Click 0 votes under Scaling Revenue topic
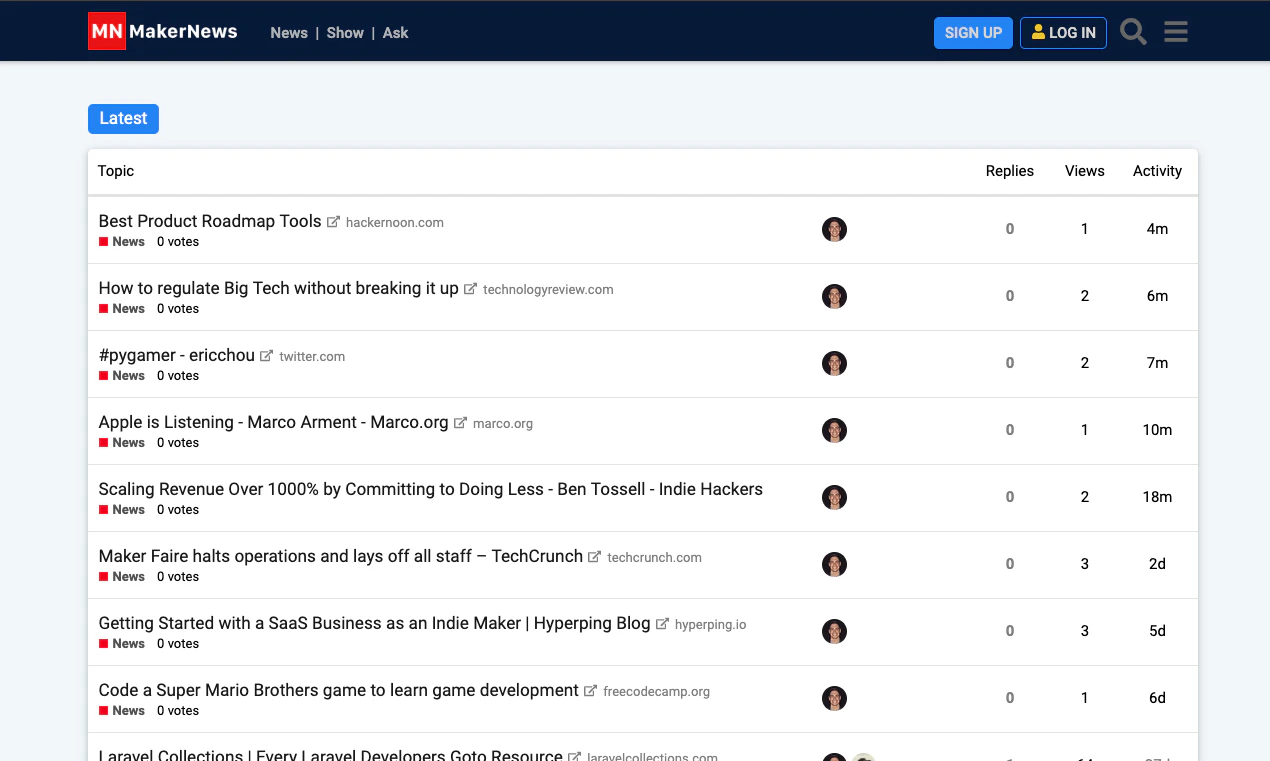The height and width of the screenshot is (761, 1270). [178, 510]
